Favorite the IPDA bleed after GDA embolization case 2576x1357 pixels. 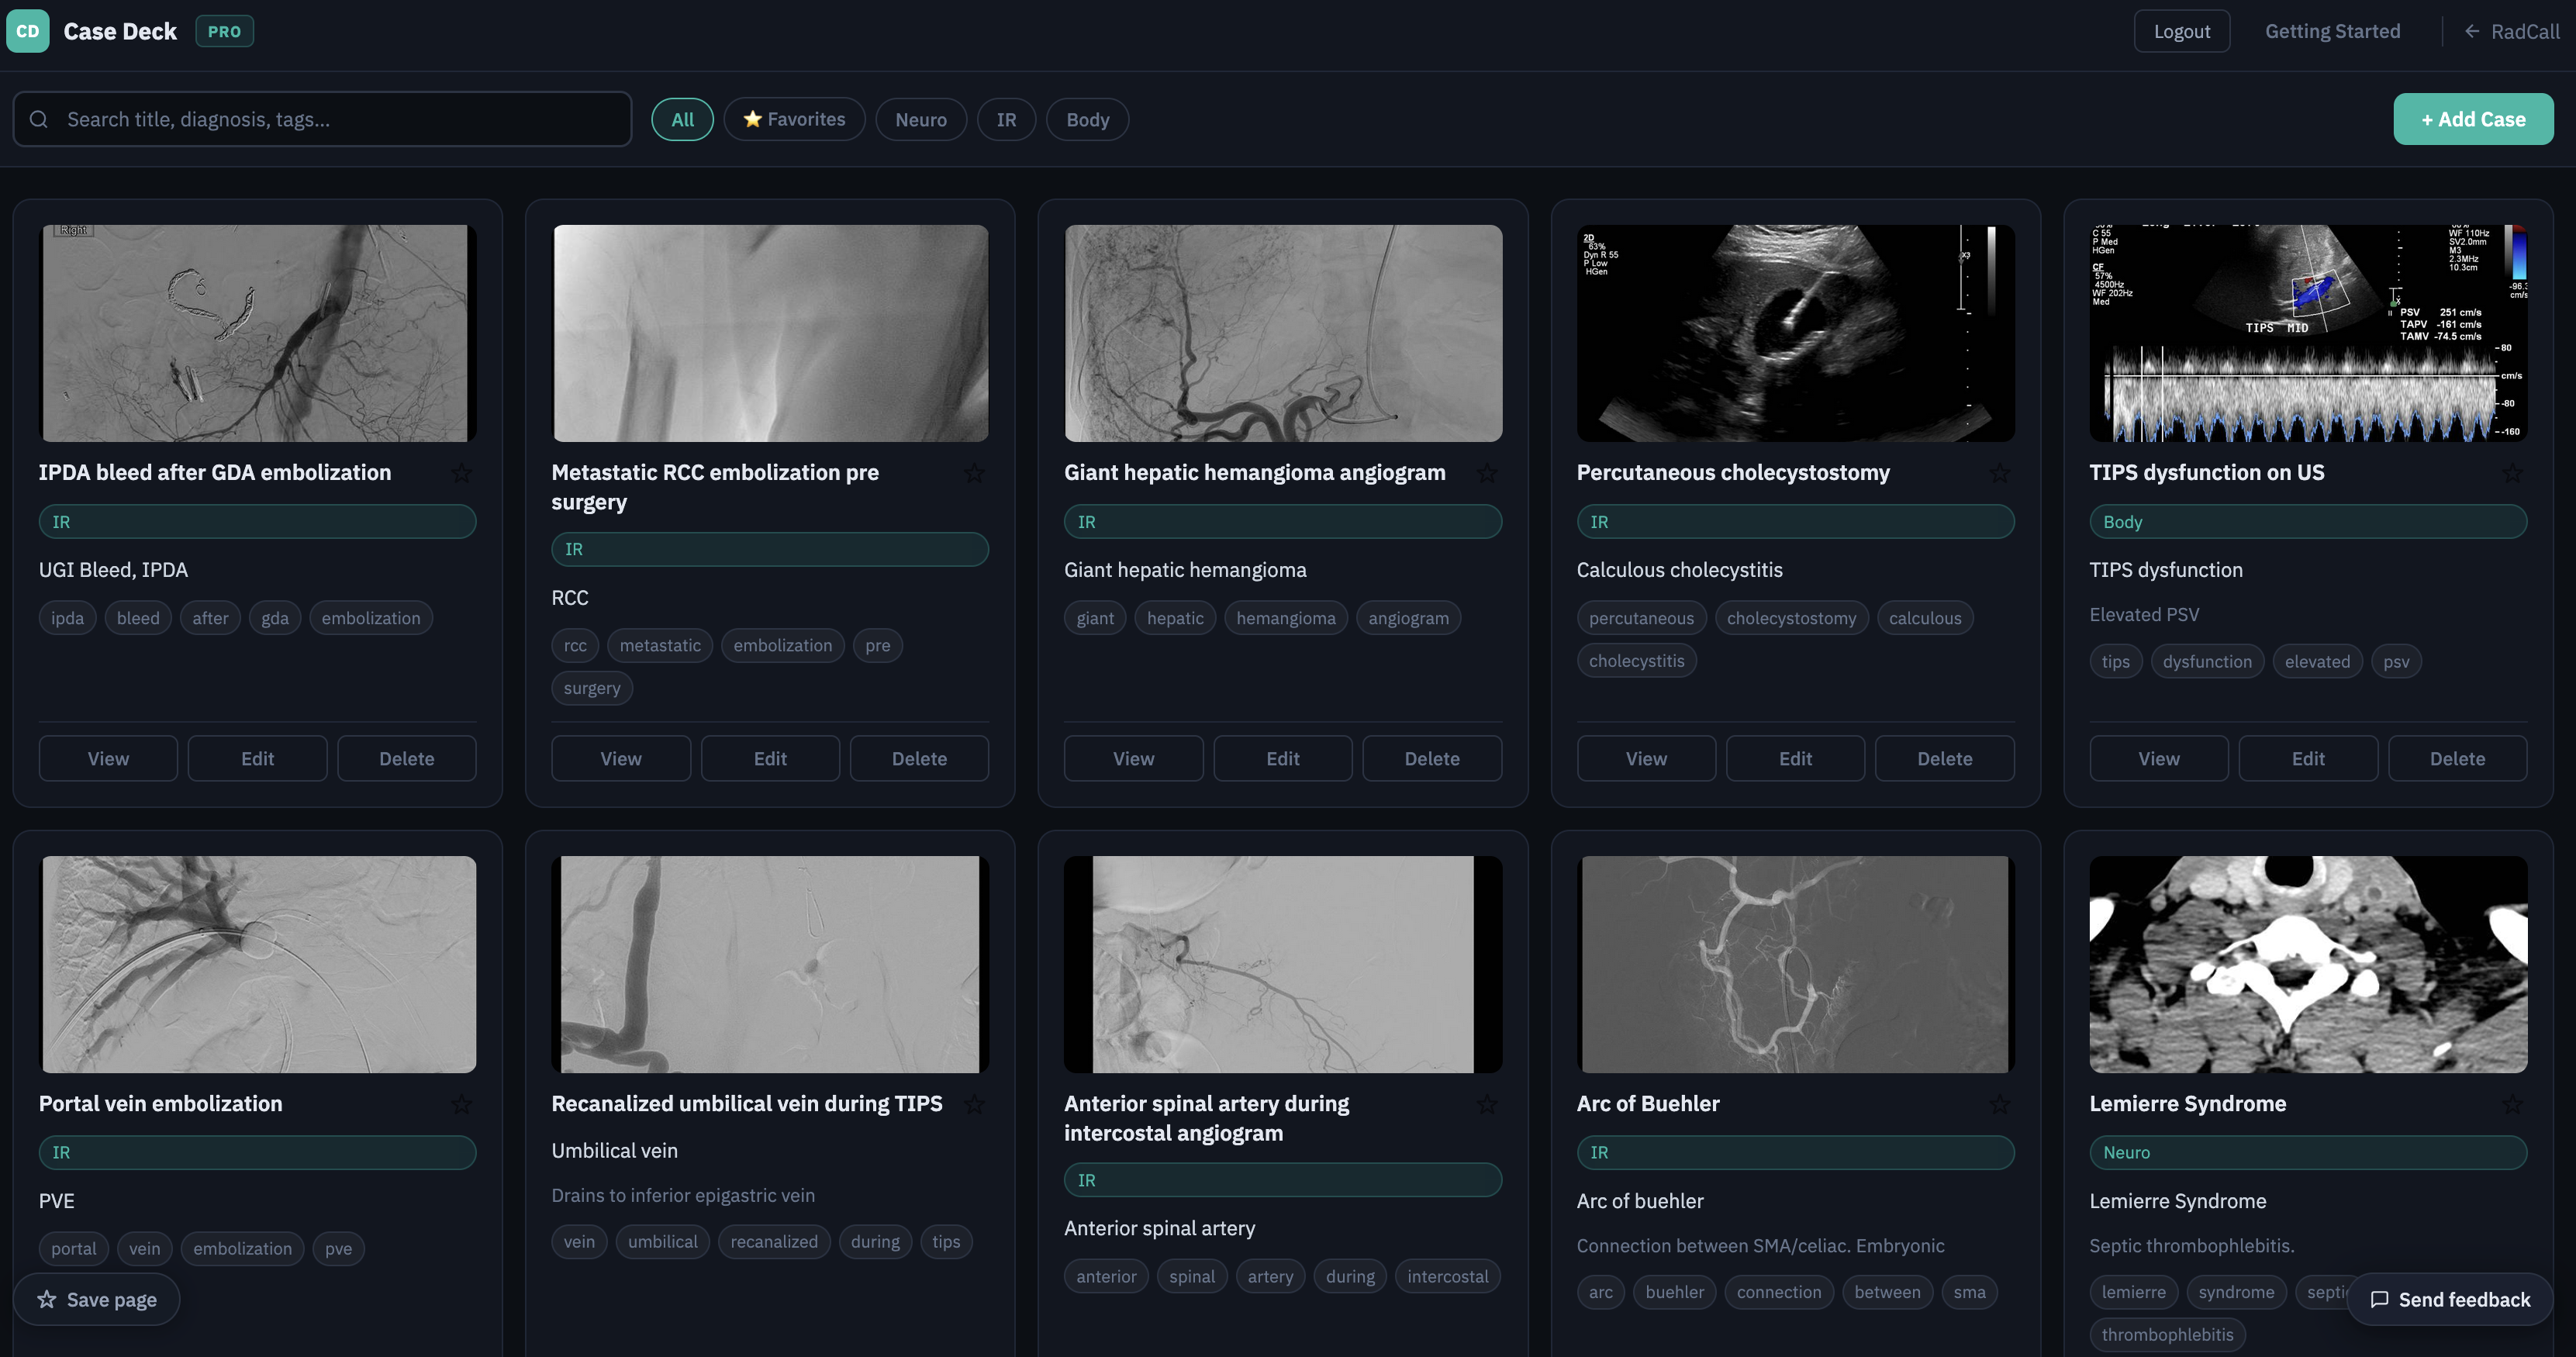pos(462,472)
